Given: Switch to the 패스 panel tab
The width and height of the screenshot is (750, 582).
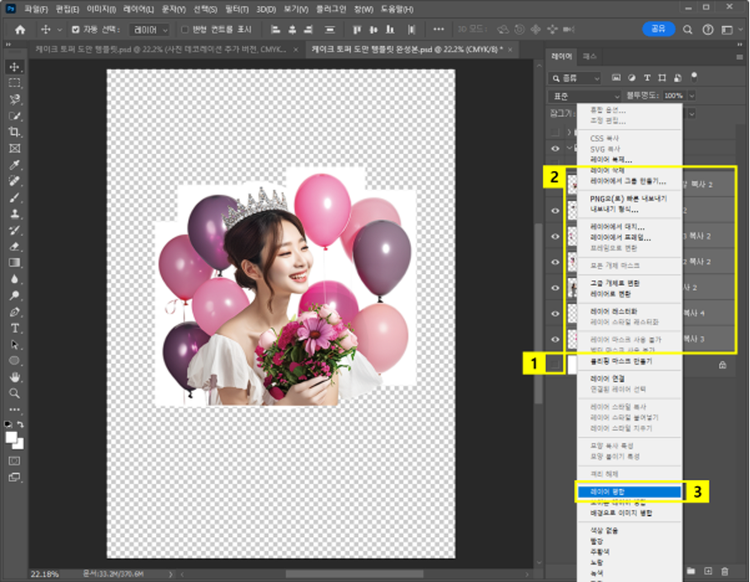Looking at the screenshot, I should (590, 57).
